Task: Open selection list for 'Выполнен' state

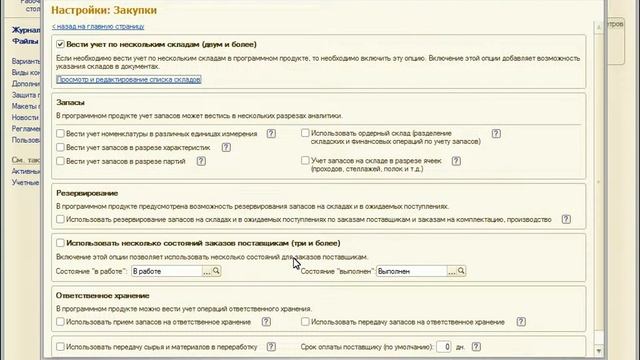Action: pyautogui.click(x=452, y=271)
